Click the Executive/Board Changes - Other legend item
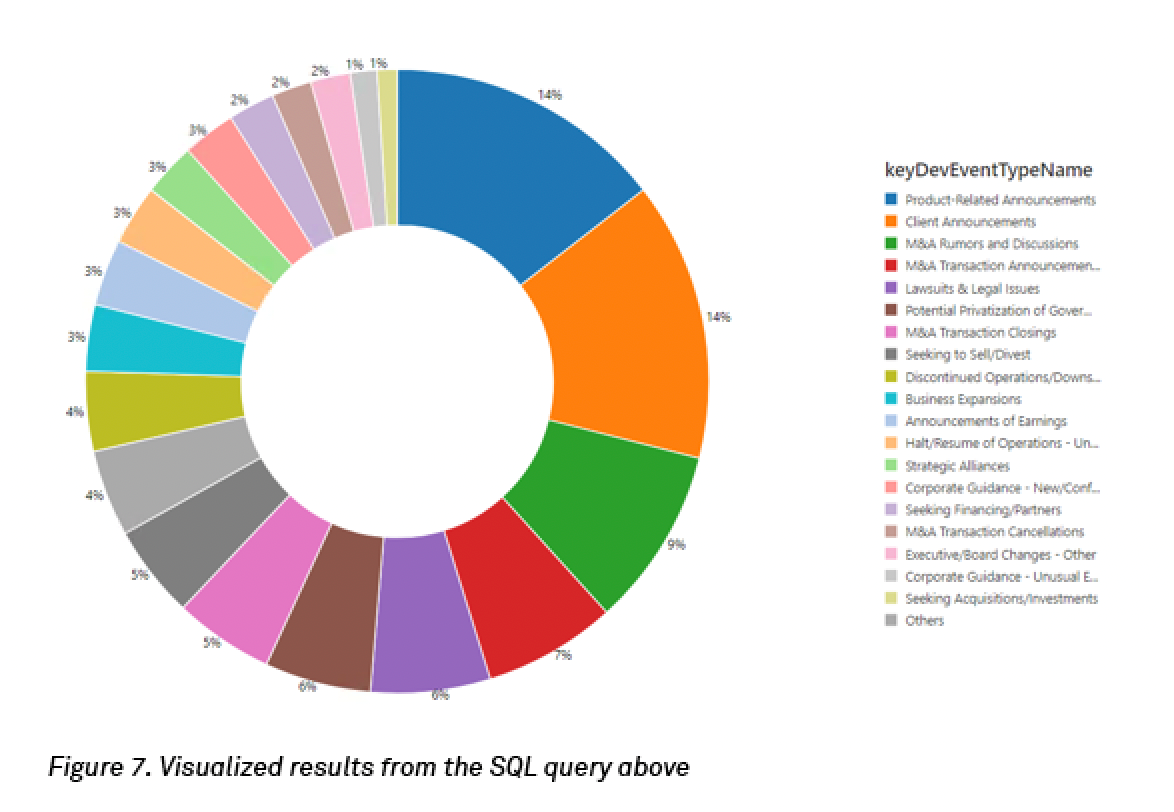Viewport: 1174px width, 812px height. point(1000,554)
